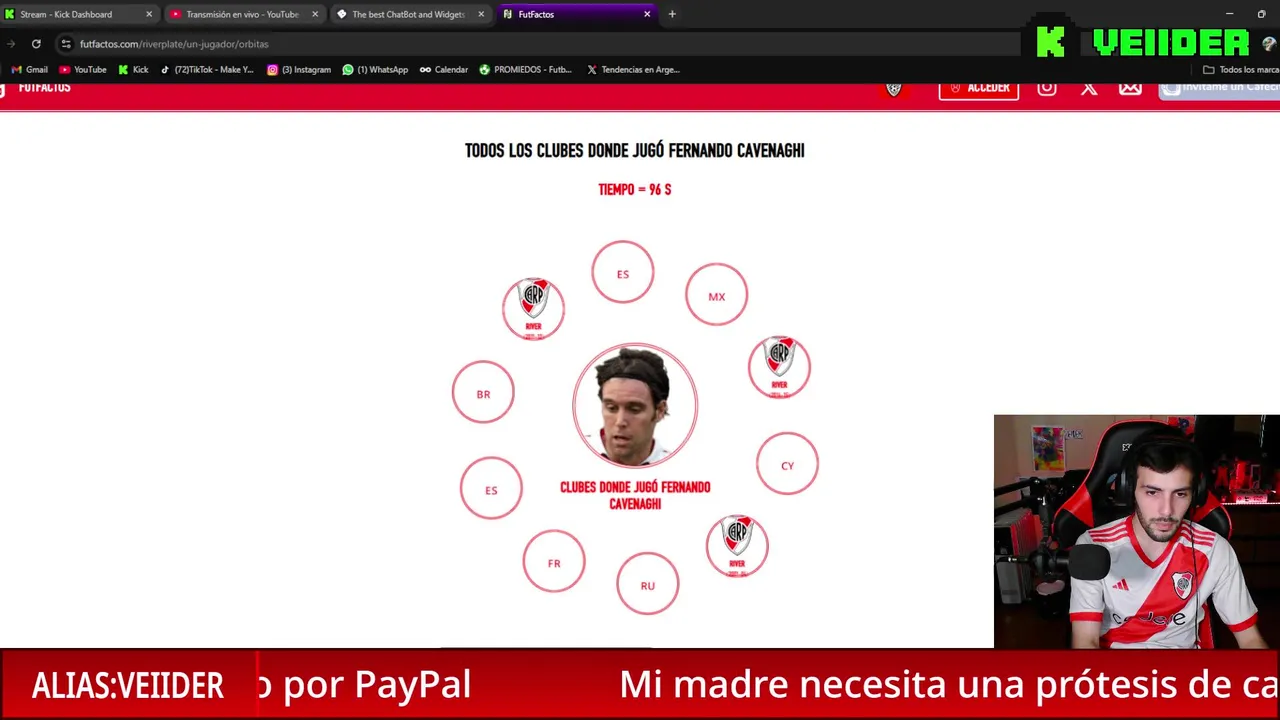Select the BR club circle
This screenshot has height=720, width=1280.
[483, 392]
